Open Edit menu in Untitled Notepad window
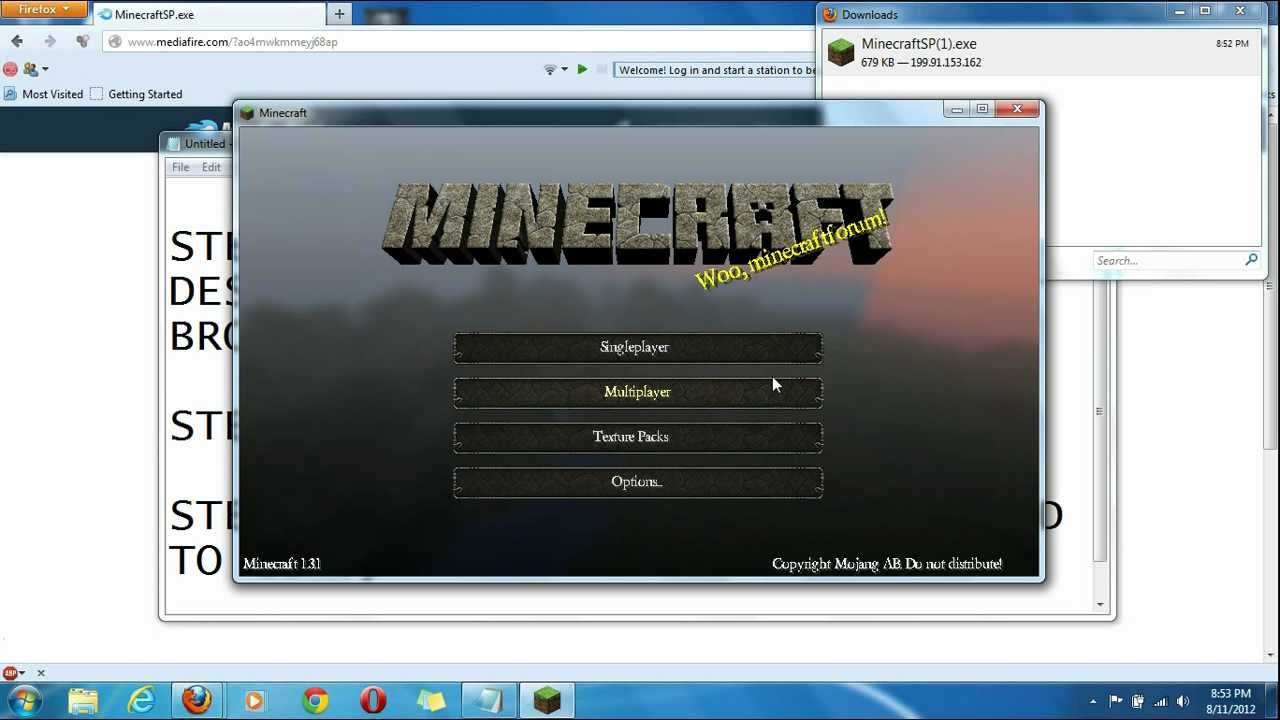Image resolution: width=1280 pixels, height=720 pixels. pos(211,167)
